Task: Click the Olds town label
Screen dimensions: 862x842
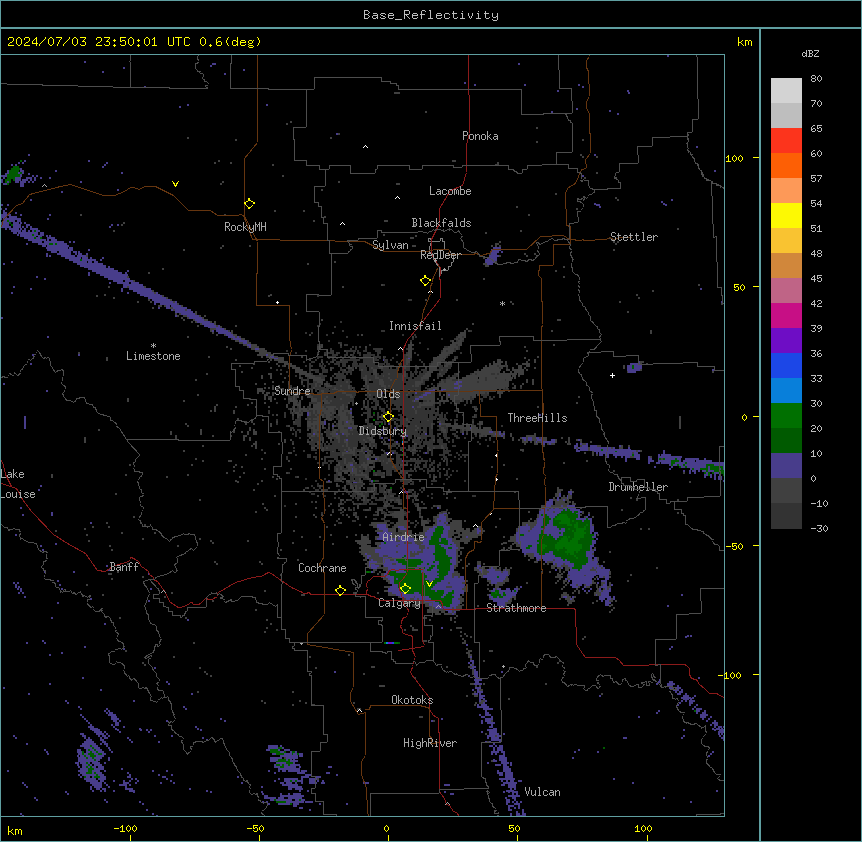Action: [388, 394]
